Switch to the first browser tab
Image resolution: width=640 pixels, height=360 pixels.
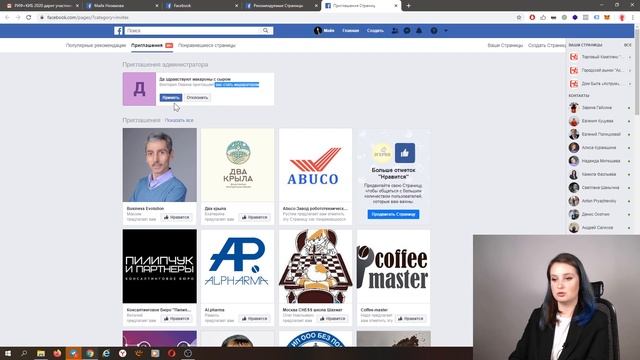pyautogui.click(x=42, y=6)
